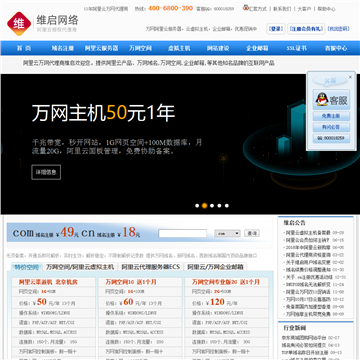Select the highlighted second carousel dot
Screen dimensions: 360x360
(204, 206)
